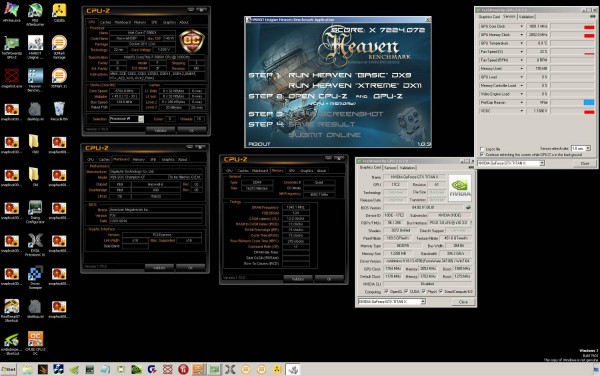600x376 pixels.
Task: Switch to Graphics Card tab in Sensors window
Action: (489, 17)
